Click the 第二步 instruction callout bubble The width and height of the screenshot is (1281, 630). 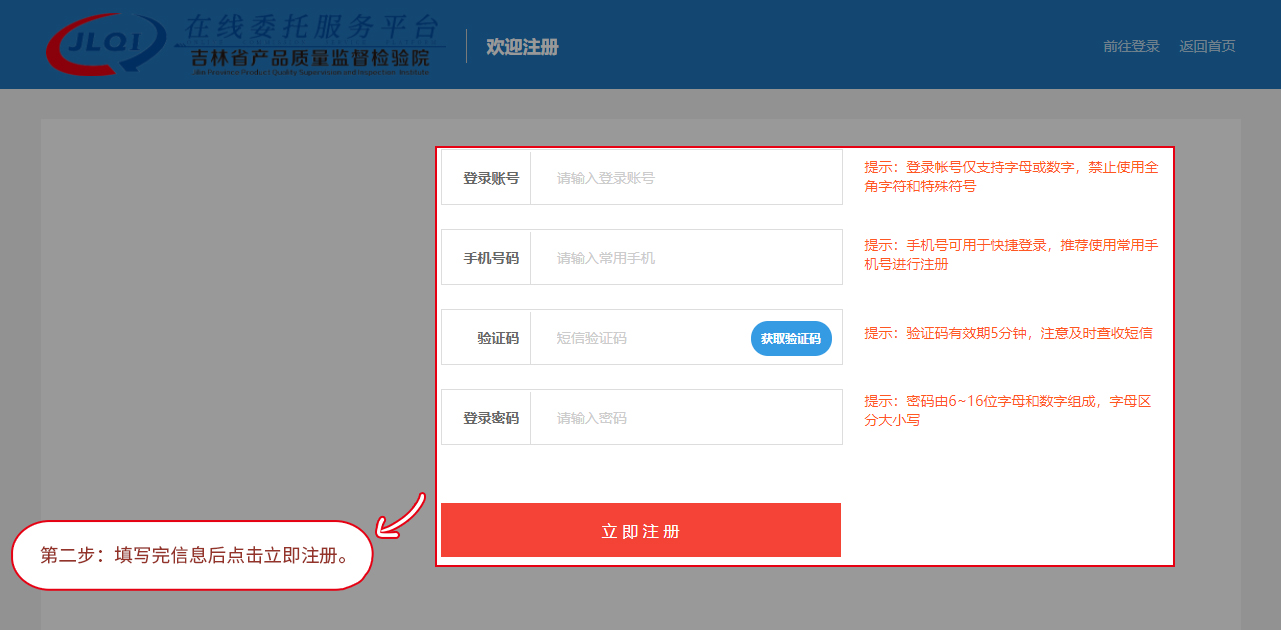(x=192, y=555)
